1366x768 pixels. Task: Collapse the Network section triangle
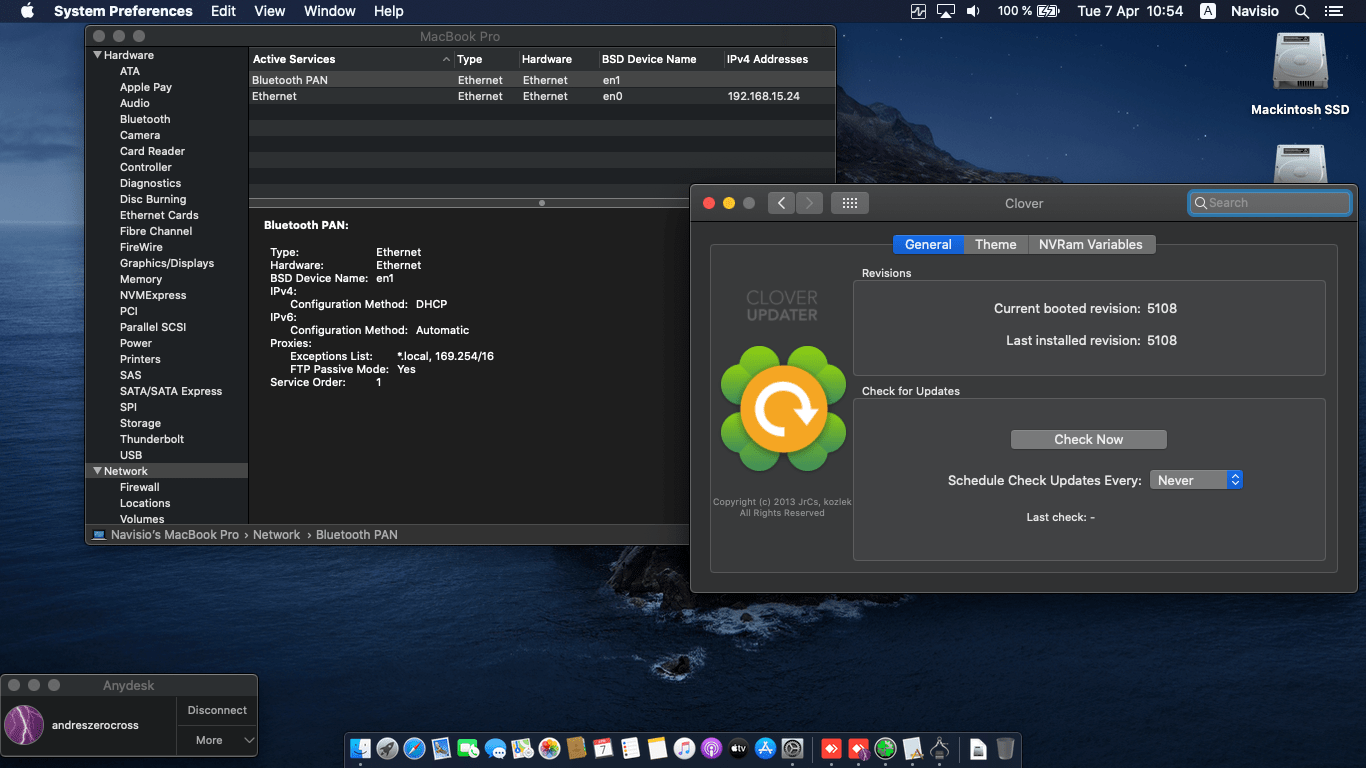pos(98,471)
